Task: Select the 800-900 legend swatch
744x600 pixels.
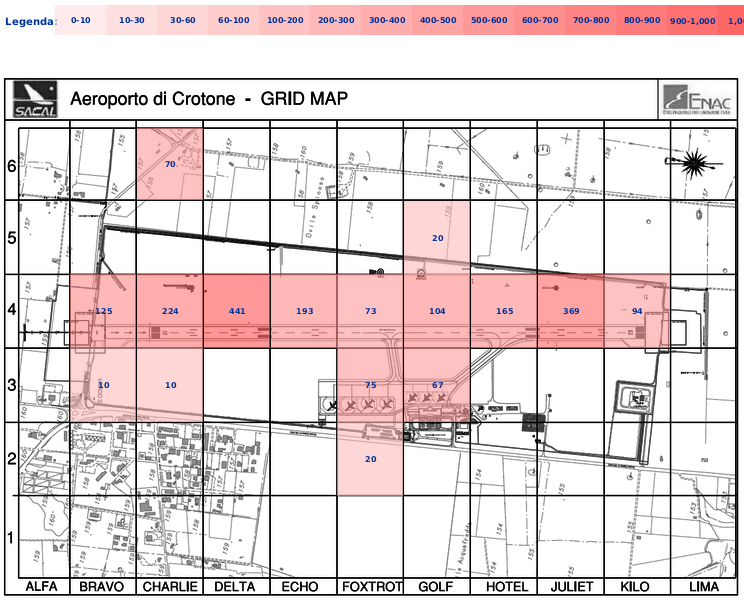Action: tap(642, 20)
